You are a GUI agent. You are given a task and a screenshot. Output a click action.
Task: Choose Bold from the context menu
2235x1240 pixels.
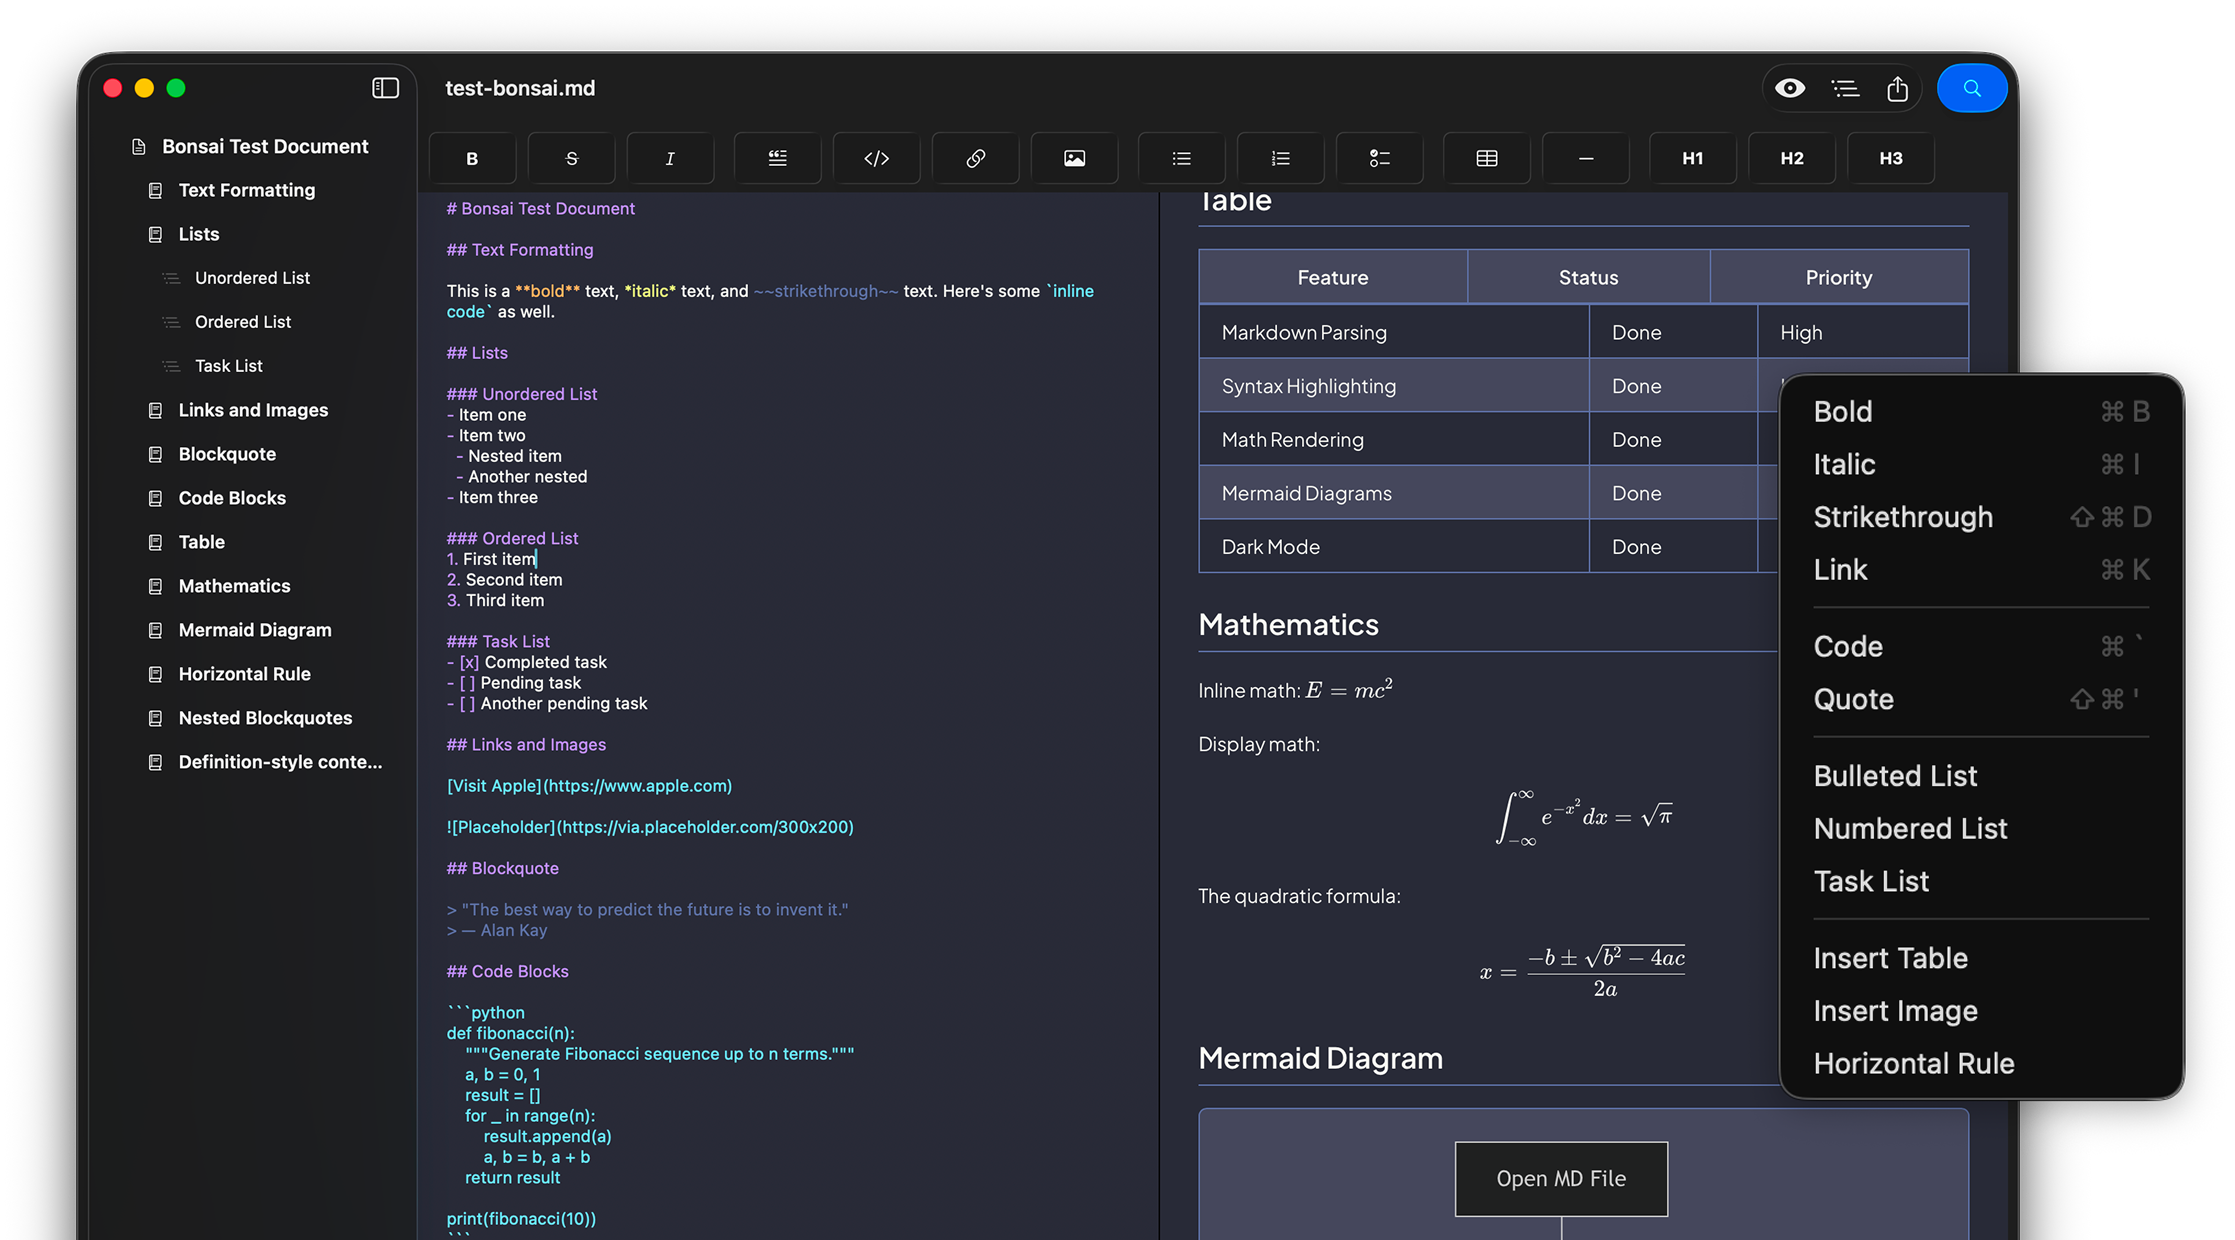[1981, 411]
